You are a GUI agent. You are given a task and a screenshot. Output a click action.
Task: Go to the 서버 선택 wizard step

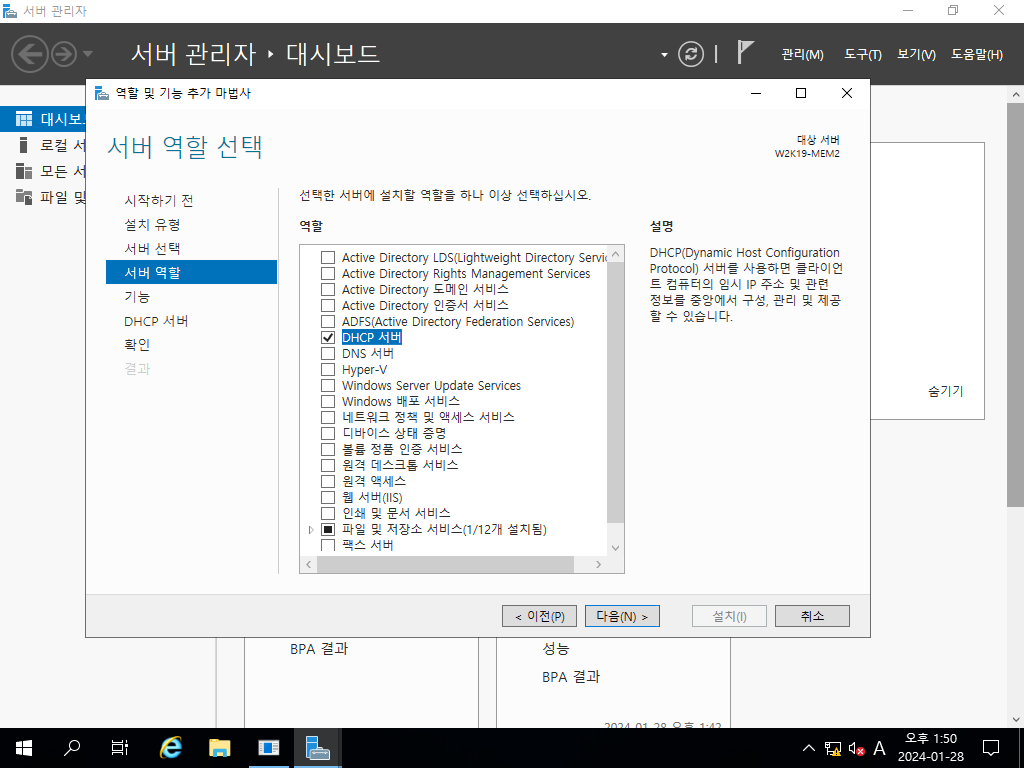(x=152, y=249)
